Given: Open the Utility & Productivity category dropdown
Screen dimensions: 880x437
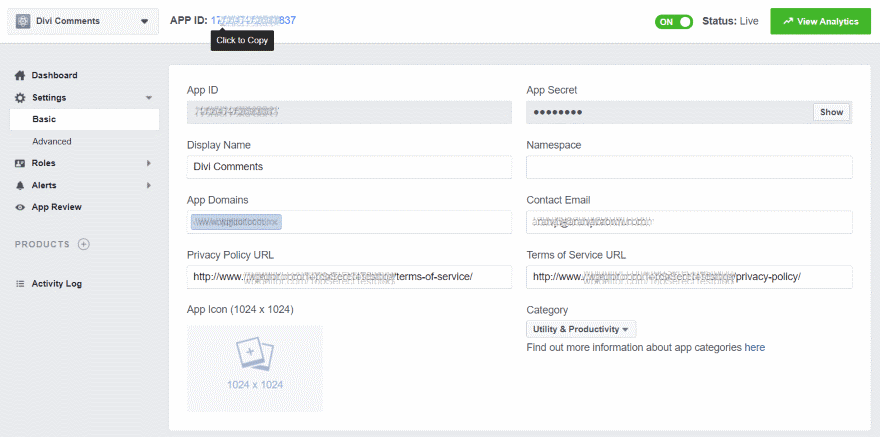Looking at the screenshot, I should pos(581,329).
